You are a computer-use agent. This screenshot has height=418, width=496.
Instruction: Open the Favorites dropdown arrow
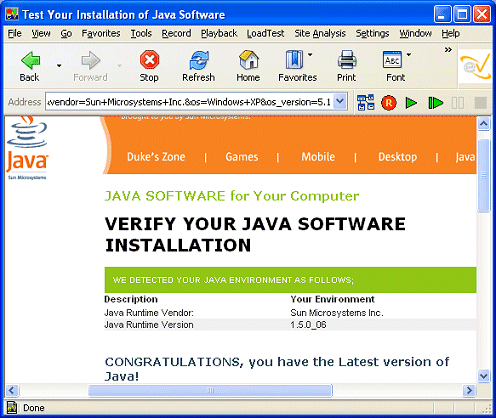[x=310, y=55]
